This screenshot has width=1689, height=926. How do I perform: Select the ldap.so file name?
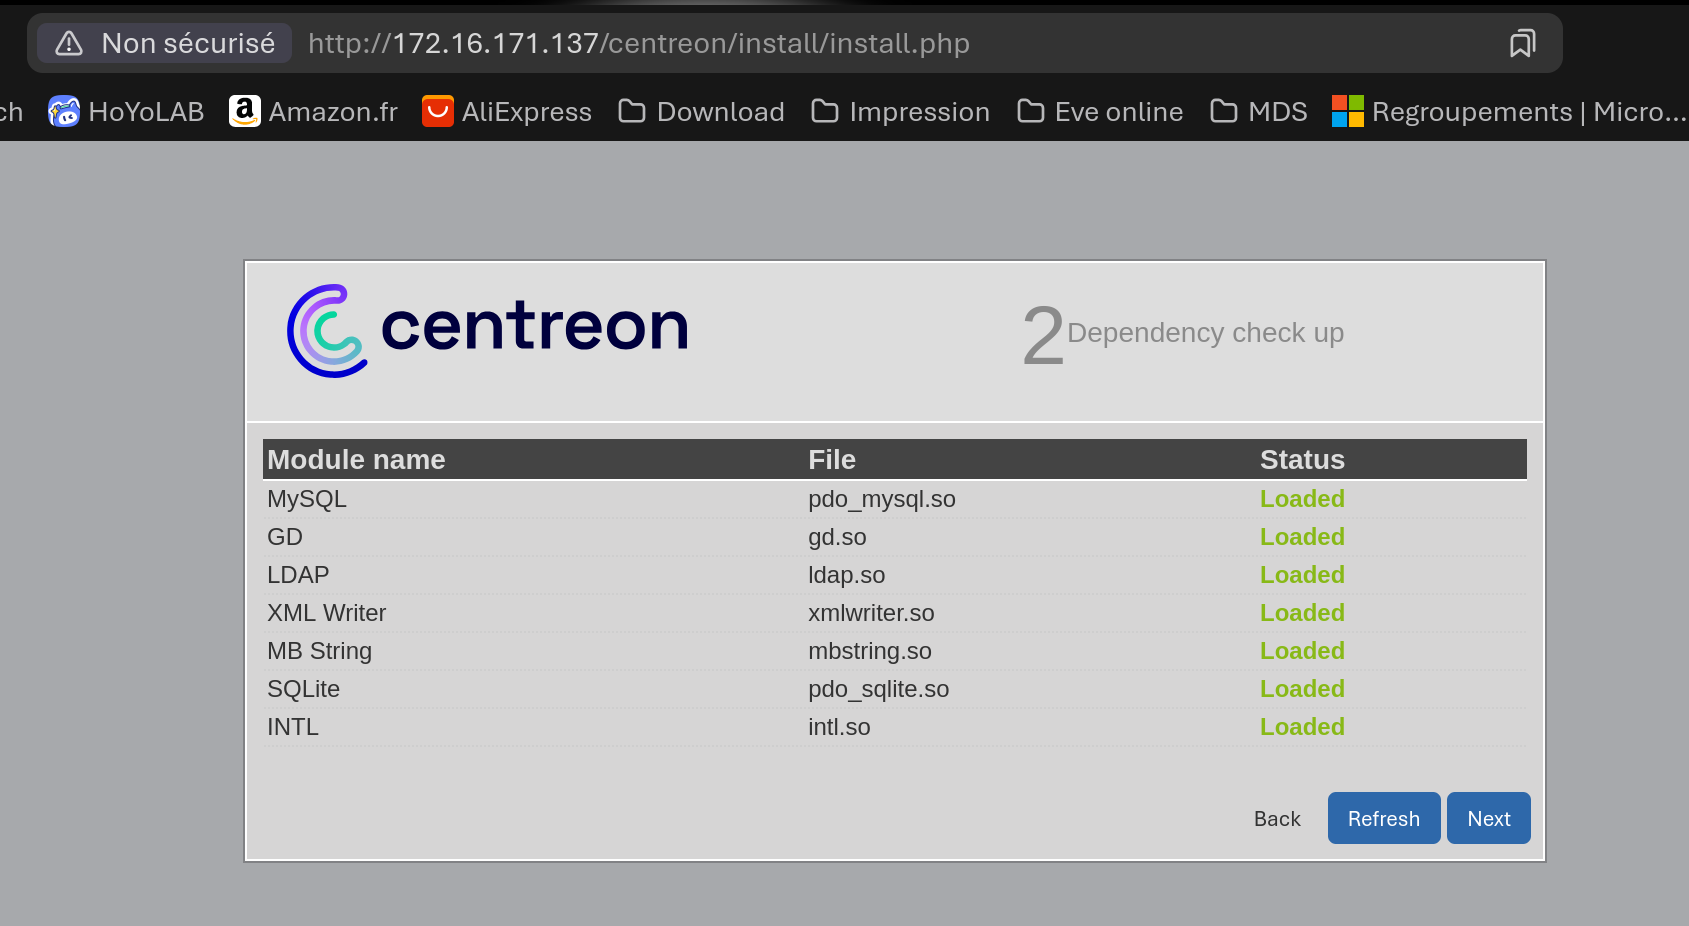tap(847, 575)
